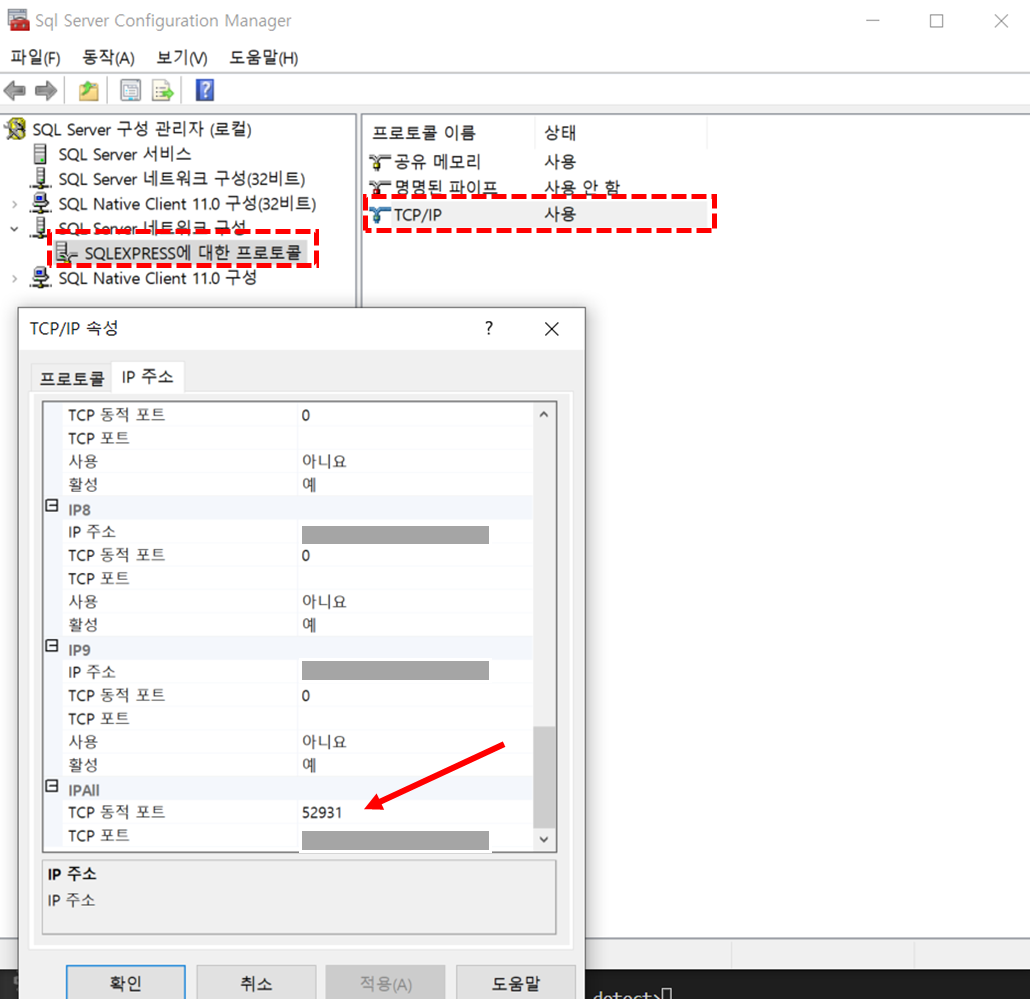The height and width of the screenshot is (999, 1030).
Task: Click the SQL Server 서비스 node icon
Action: 40,154
